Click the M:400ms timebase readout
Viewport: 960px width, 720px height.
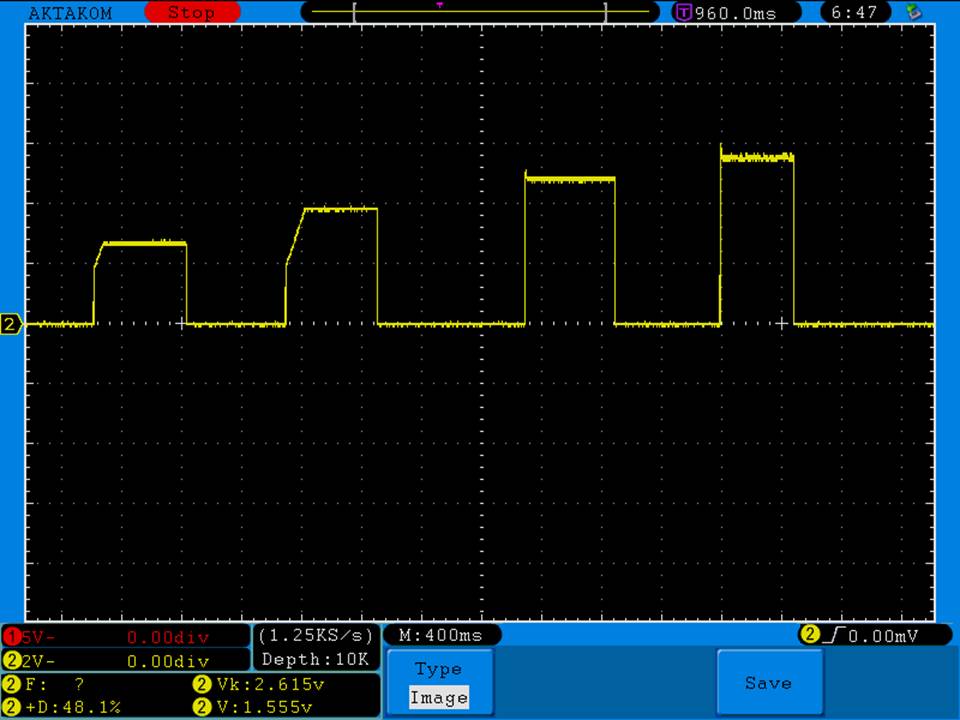coord(440,635)
